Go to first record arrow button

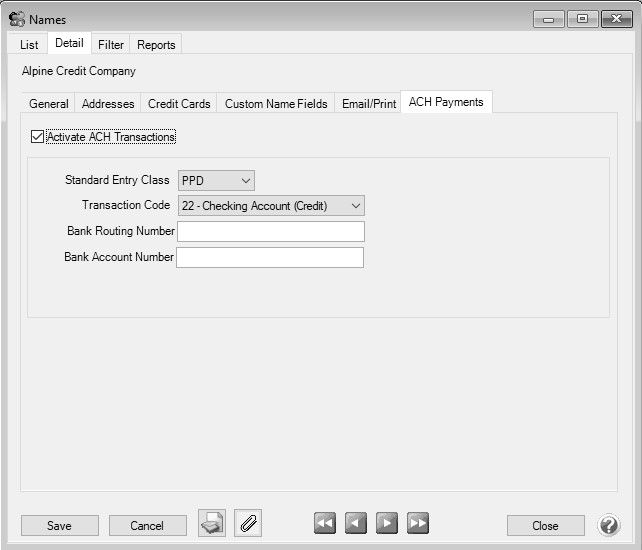(325, 524)
